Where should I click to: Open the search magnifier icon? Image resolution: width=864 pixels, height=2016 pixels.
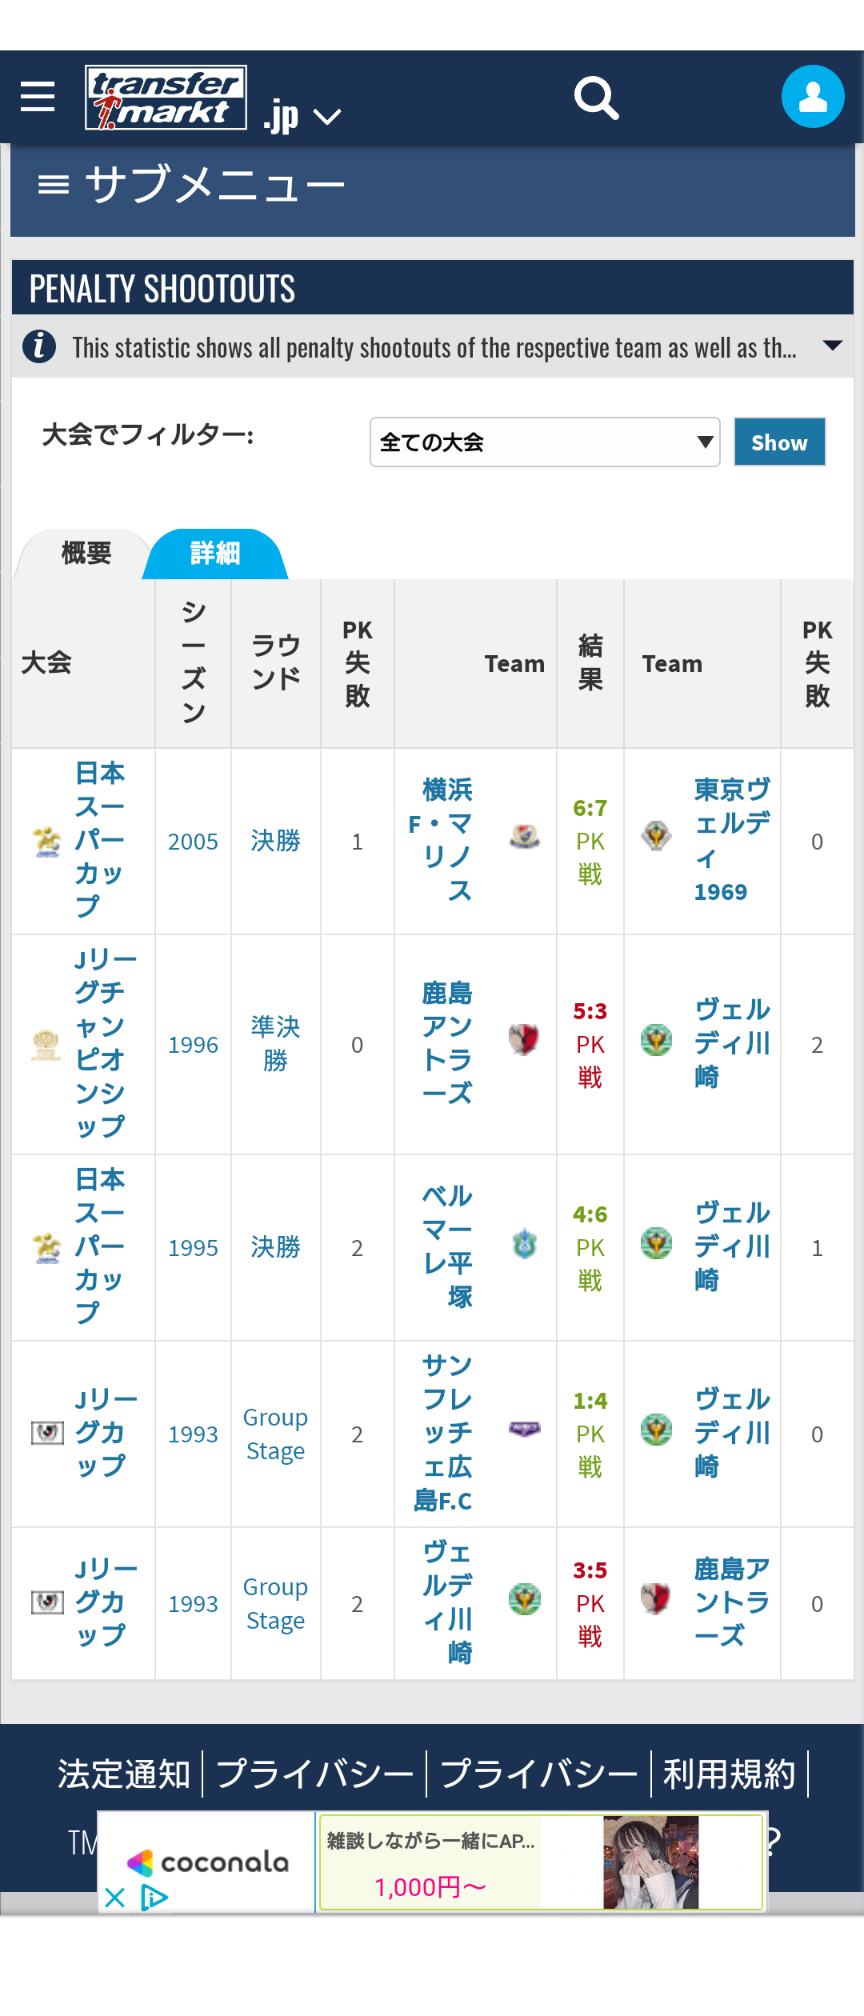tap(596, 97)
